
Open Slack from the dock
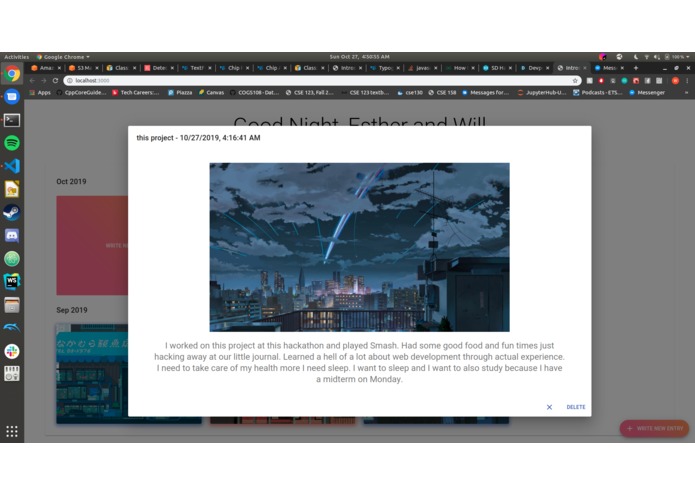pyautogui.click(x=12, y=351)
